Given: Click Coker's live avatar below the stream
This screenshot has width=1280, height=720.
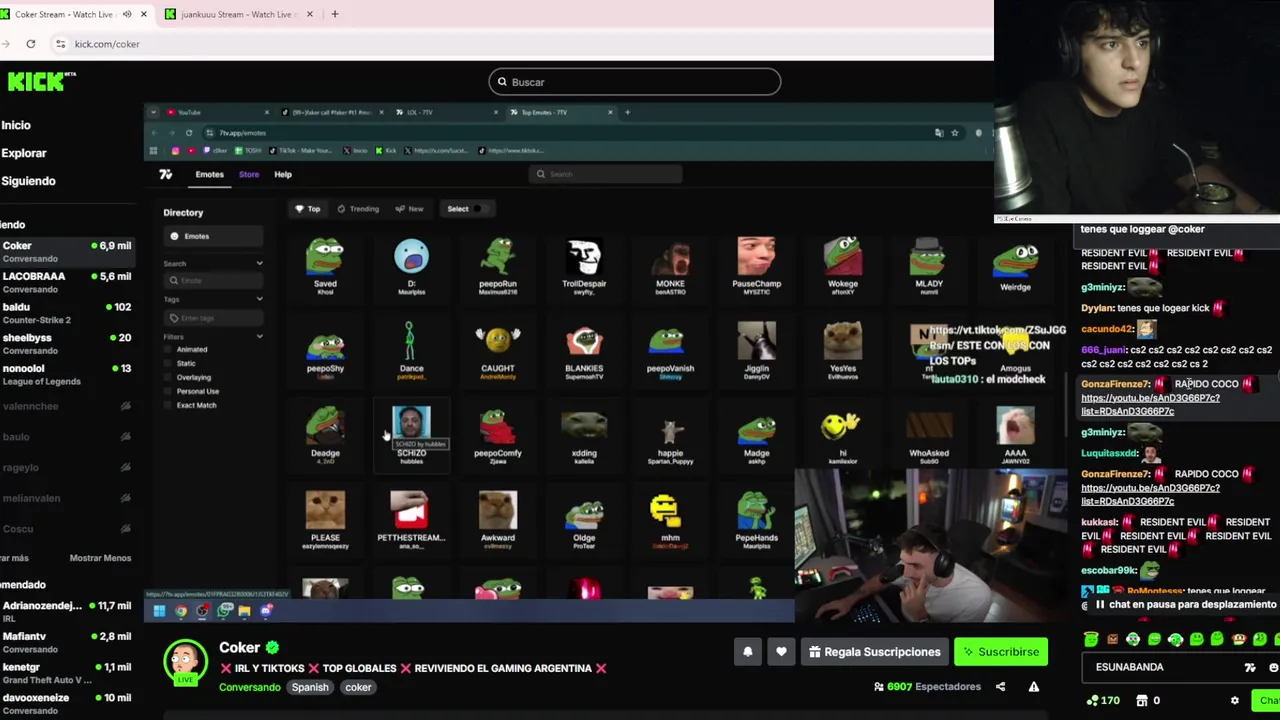Looking at the screenshot, I should (185, 663).
